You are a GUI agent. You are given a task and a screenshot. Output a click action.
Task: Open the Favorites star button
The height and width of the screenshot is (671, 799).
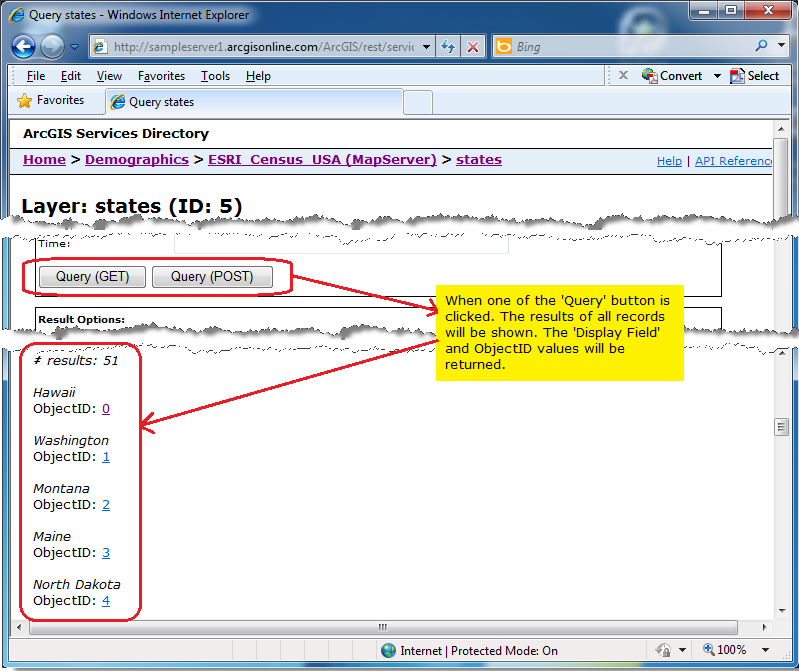click(x=50, y=100)
